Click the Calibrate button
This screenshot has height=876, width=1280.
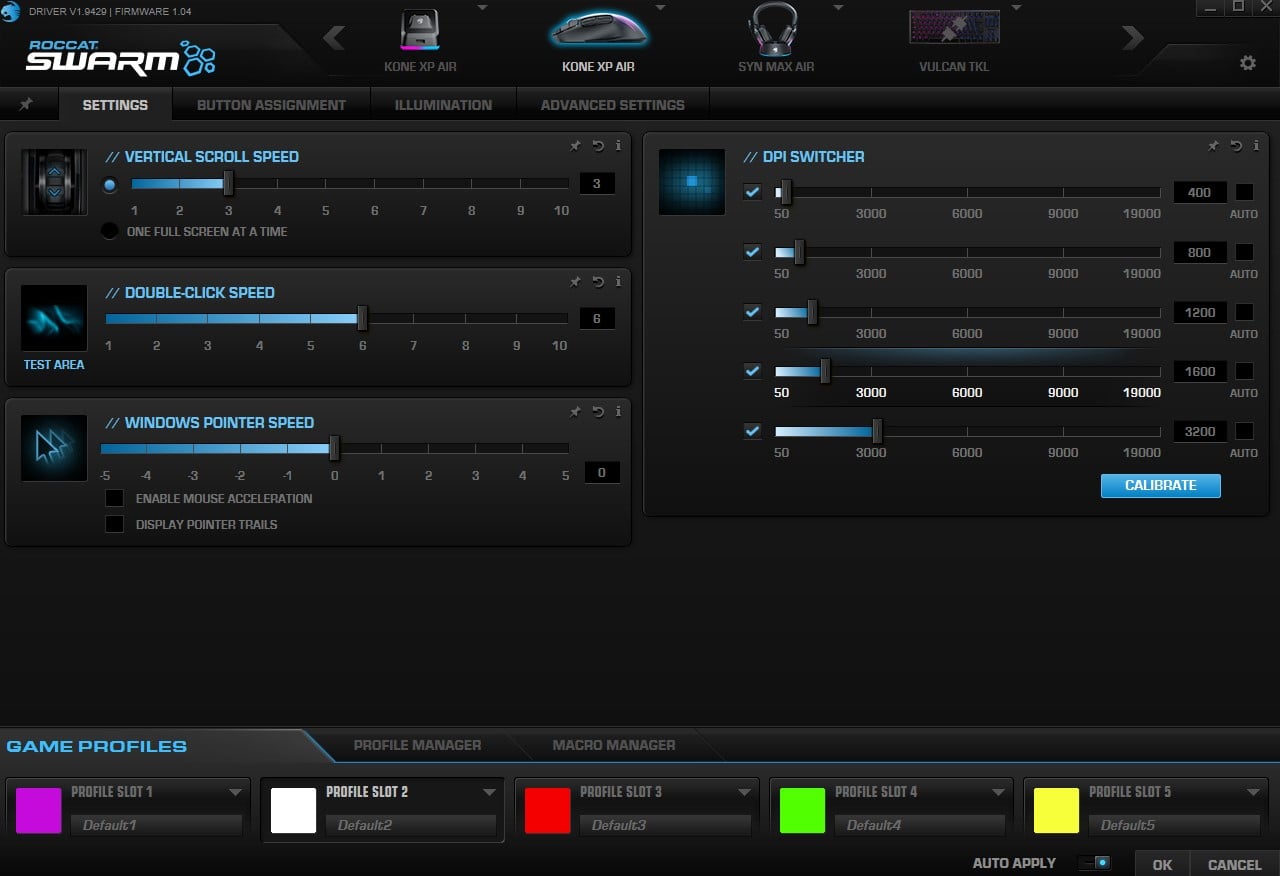coord(1160,485)
